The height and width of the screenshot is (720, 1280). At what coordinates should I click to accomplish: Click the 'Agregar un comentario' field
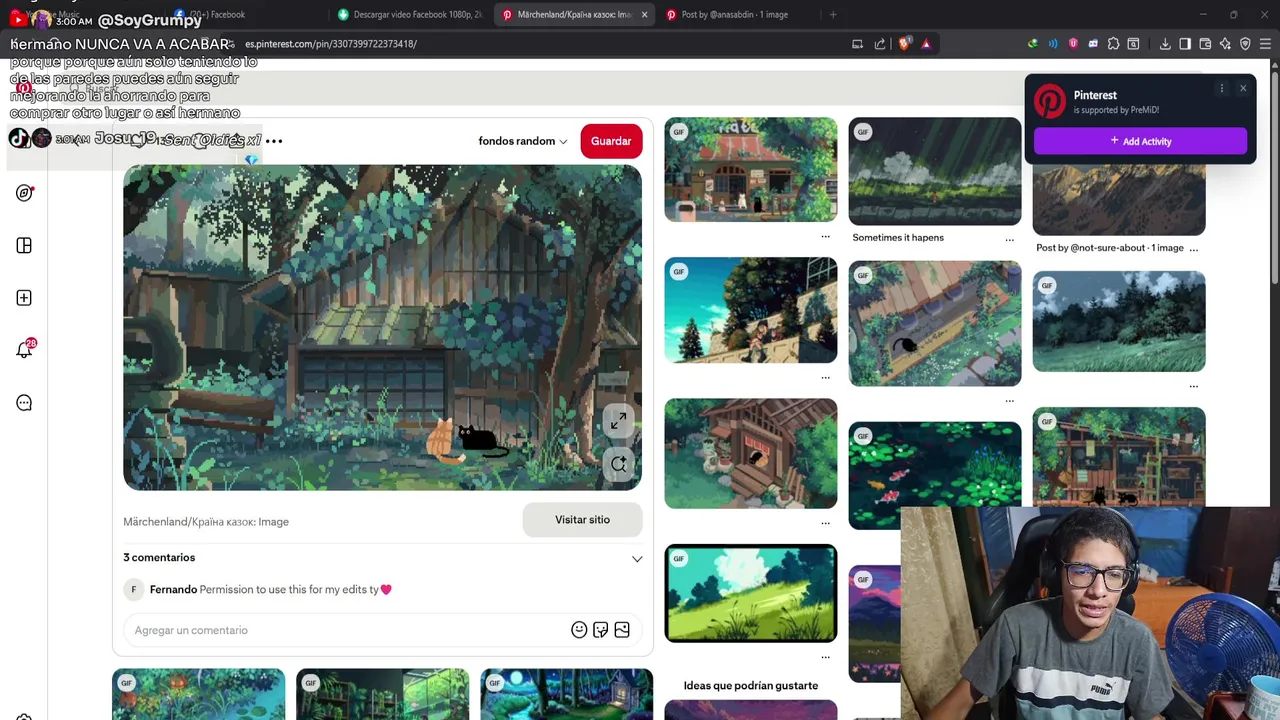click(x=345, y=630)
